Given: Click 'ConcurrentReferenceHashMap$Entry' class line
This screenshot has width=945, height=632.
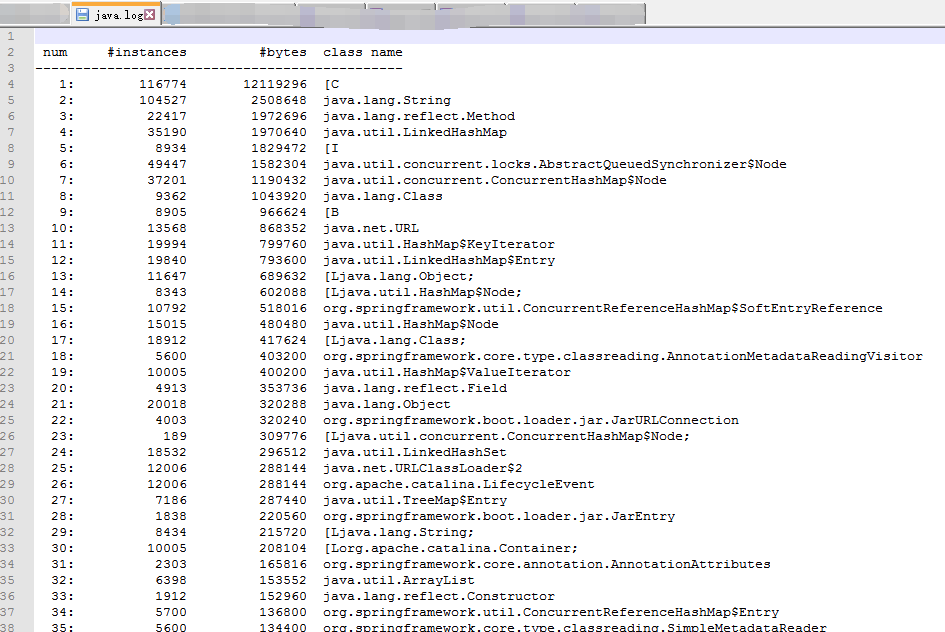Looking at the screenshot, I should pos(551,612).
